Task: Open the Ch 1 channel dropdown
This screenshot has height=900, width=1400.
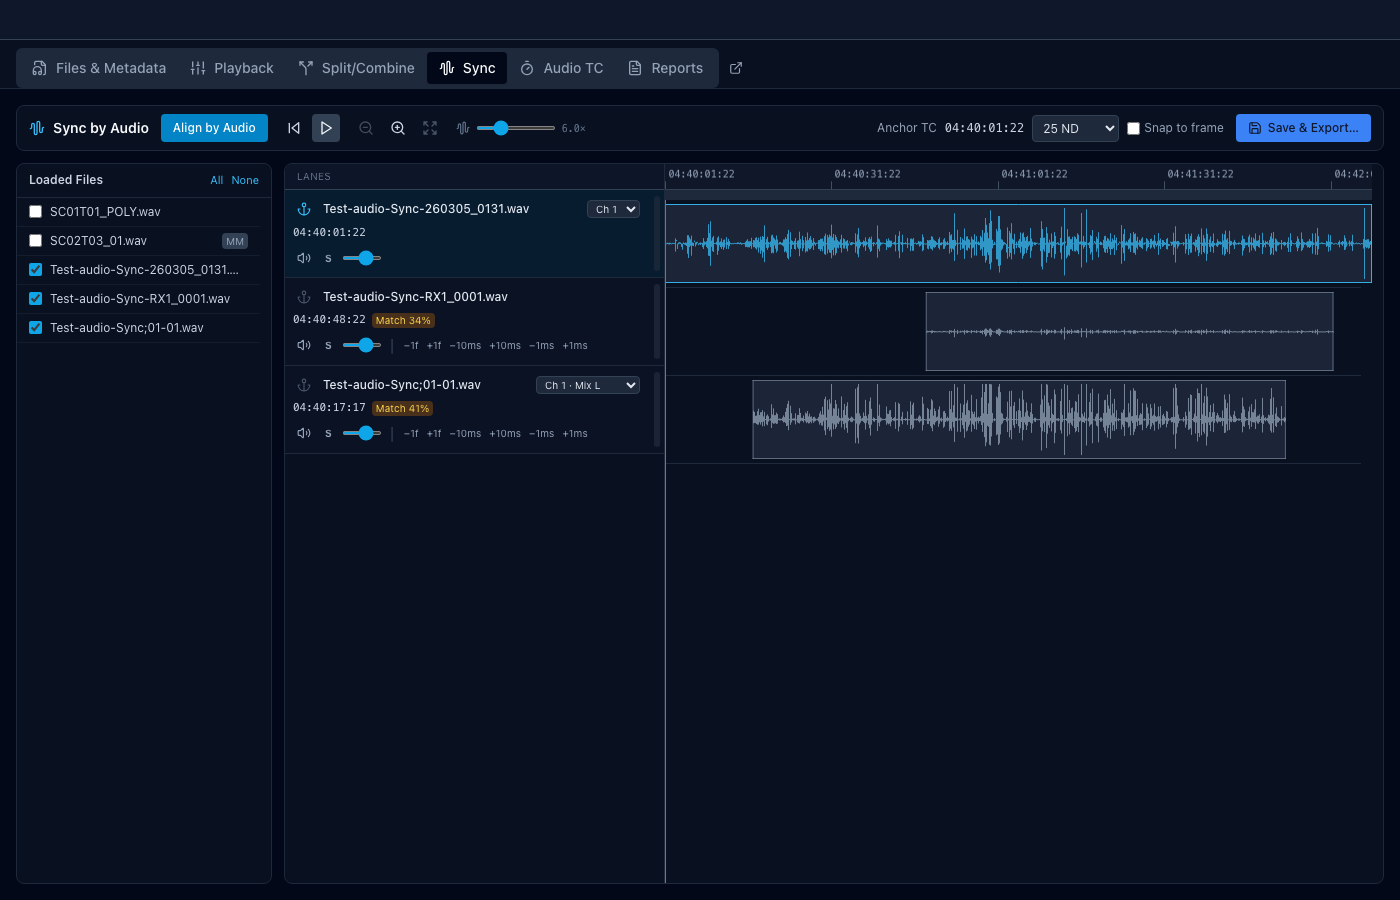Action: click(x=613, y=209)
